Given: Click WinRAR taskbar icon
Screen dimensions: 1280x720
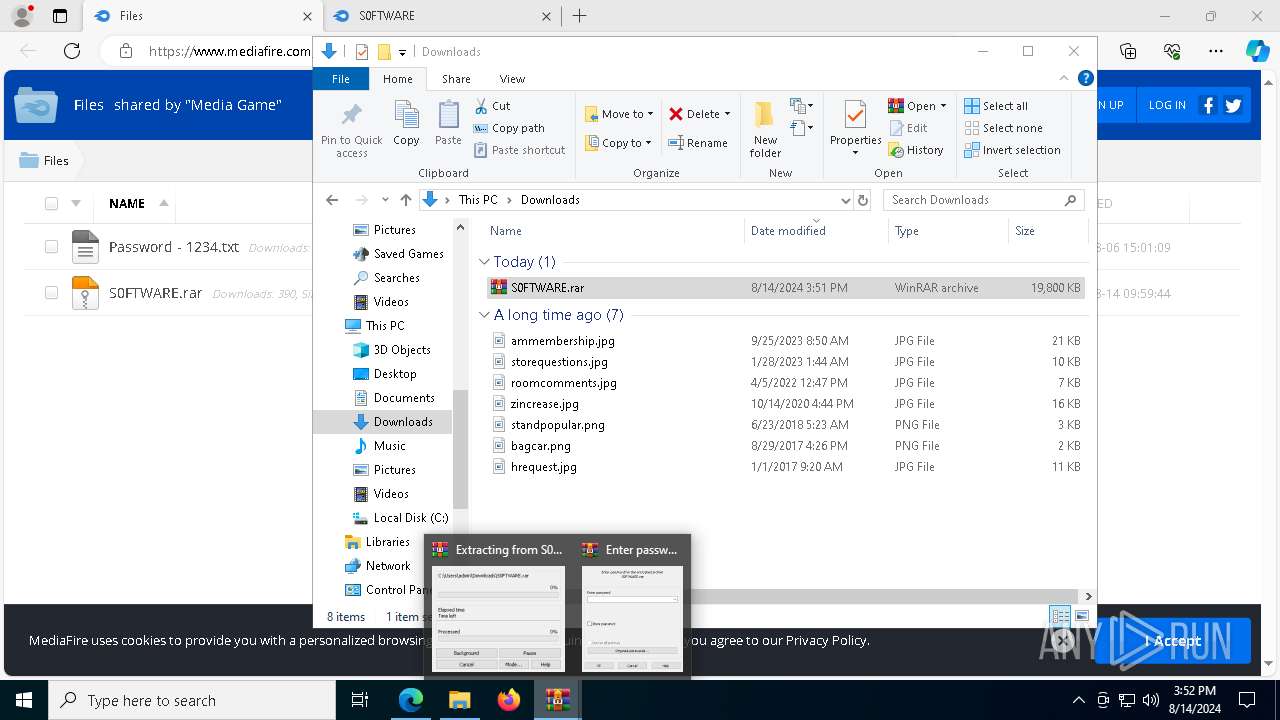Looking at the screenshot, I should 558,700.
